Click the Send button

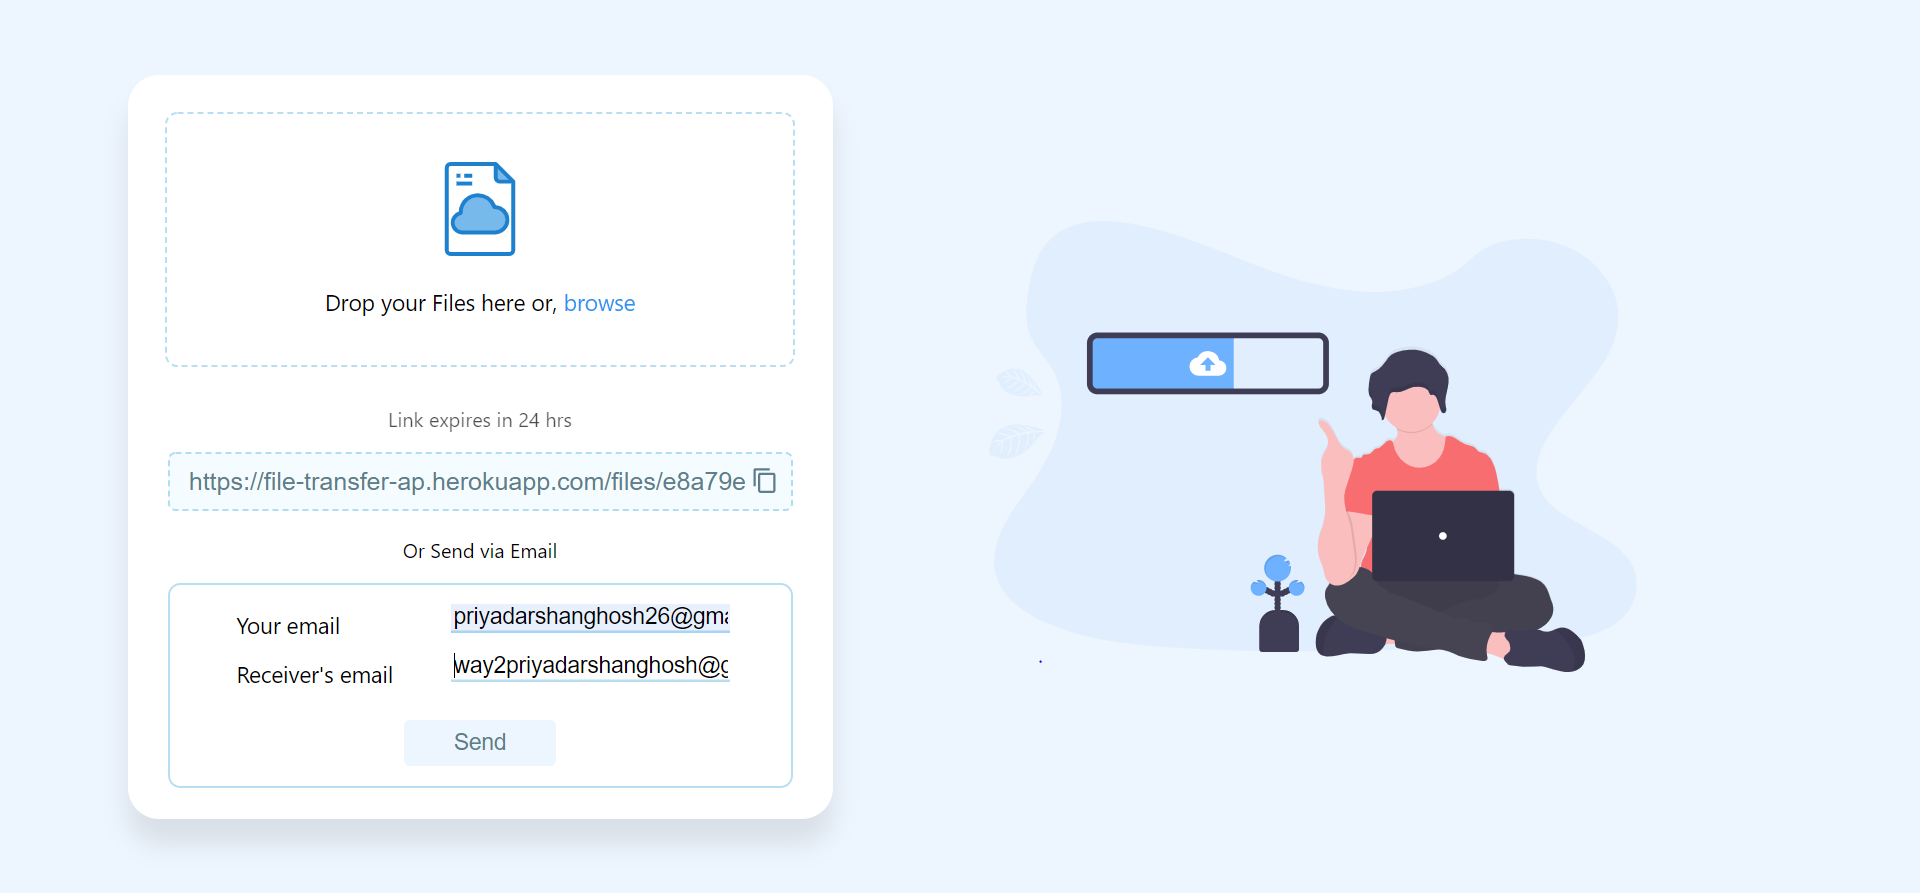point(480,742)
